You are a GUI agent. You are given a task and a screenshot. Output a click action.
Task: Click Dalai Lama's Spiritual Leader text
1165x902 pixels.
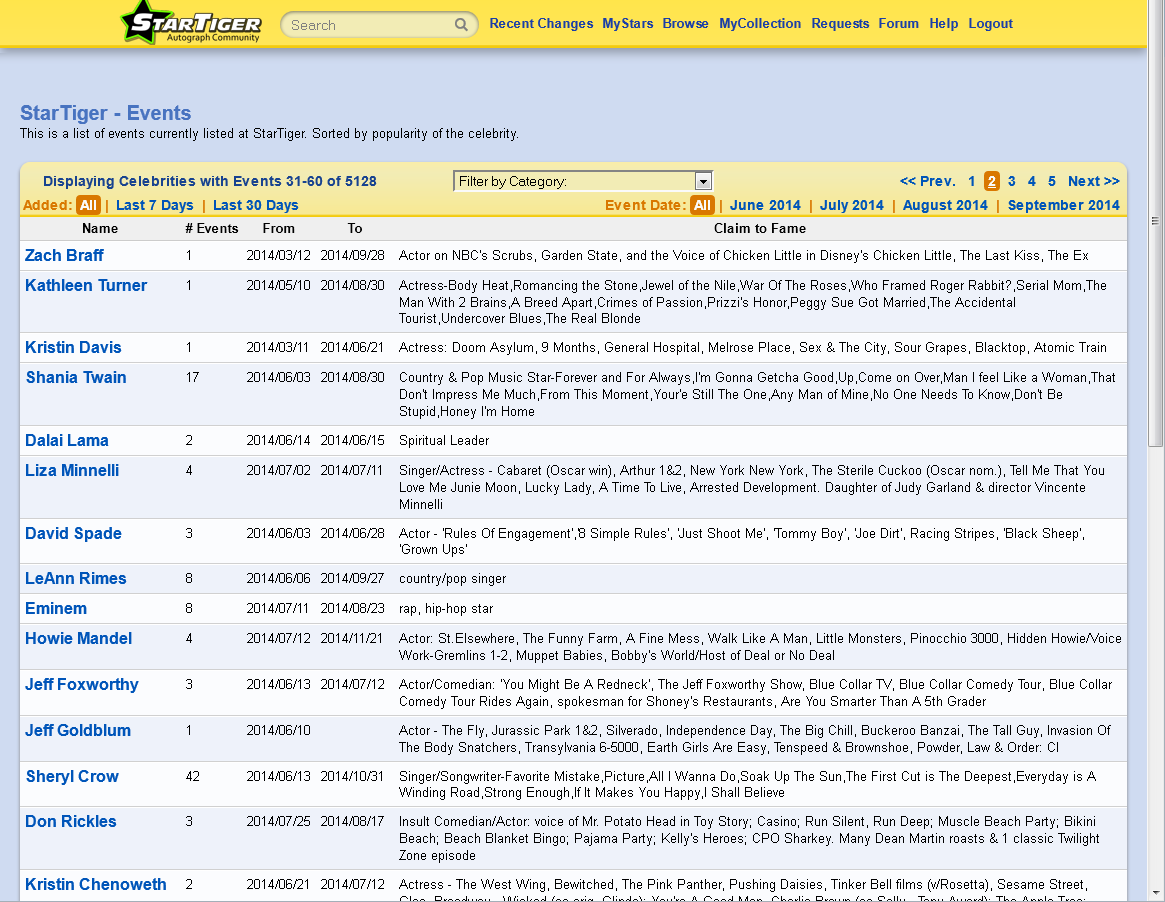pos(444,441)
